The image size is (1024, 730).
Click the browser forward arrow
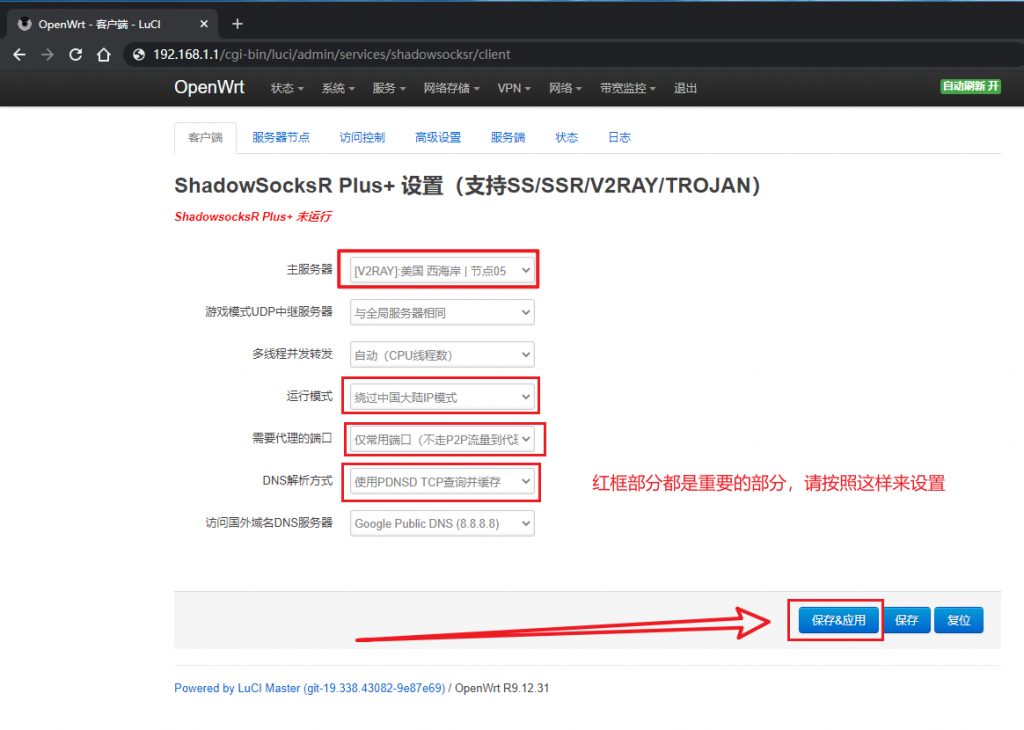48,55
